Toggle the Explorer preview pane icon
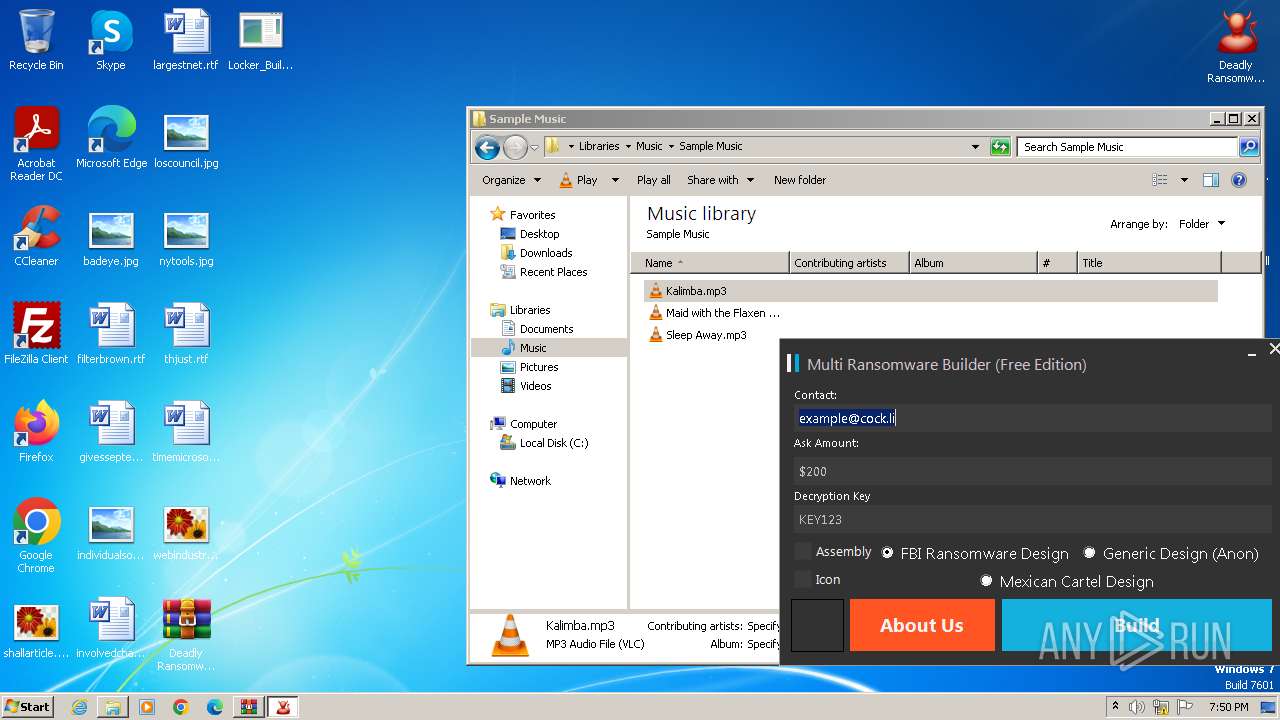Viewport: 1280px width, 720px height. pyautogui.click(x=1211, y=180)
